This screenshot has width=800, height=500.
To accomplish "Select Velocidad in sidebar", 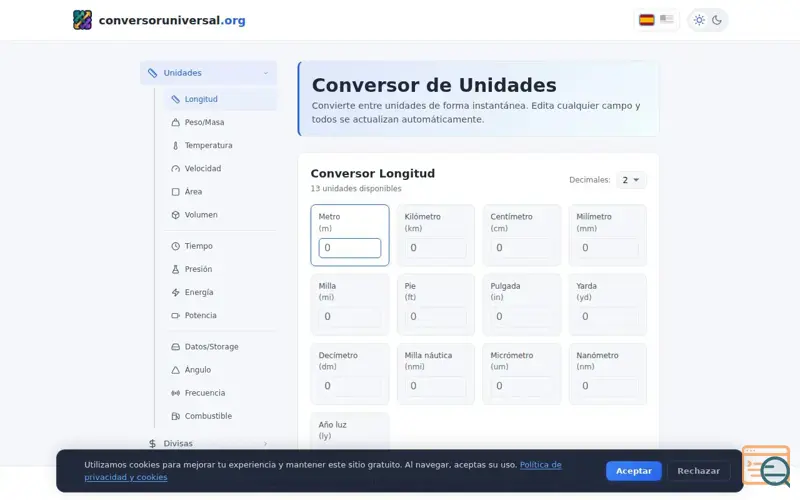I will 220,168.
